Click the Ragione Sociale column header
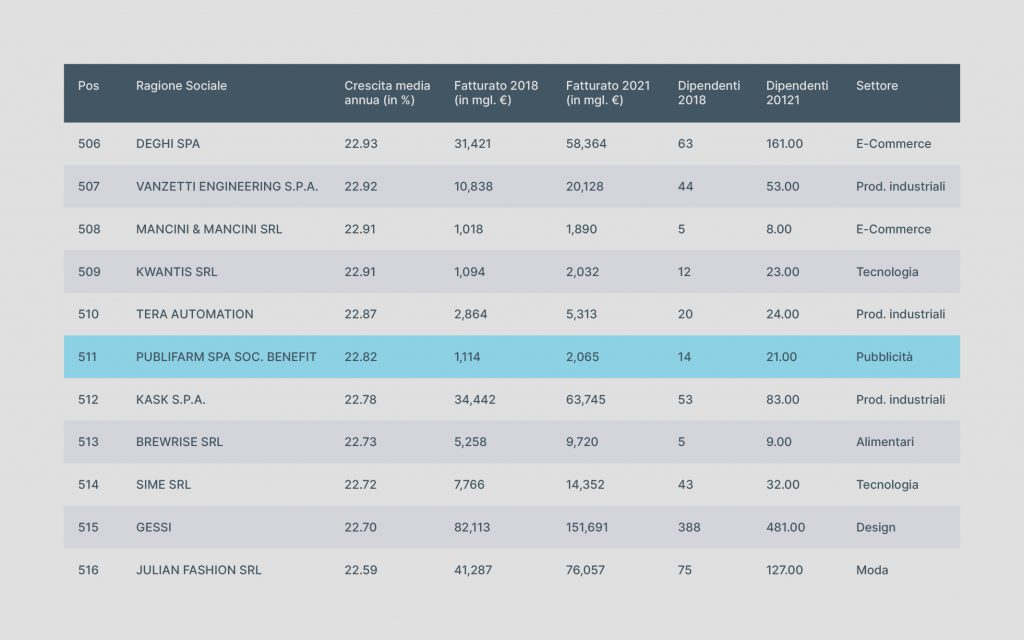This screenshot has width=1024, height=640. click(181, 86)
